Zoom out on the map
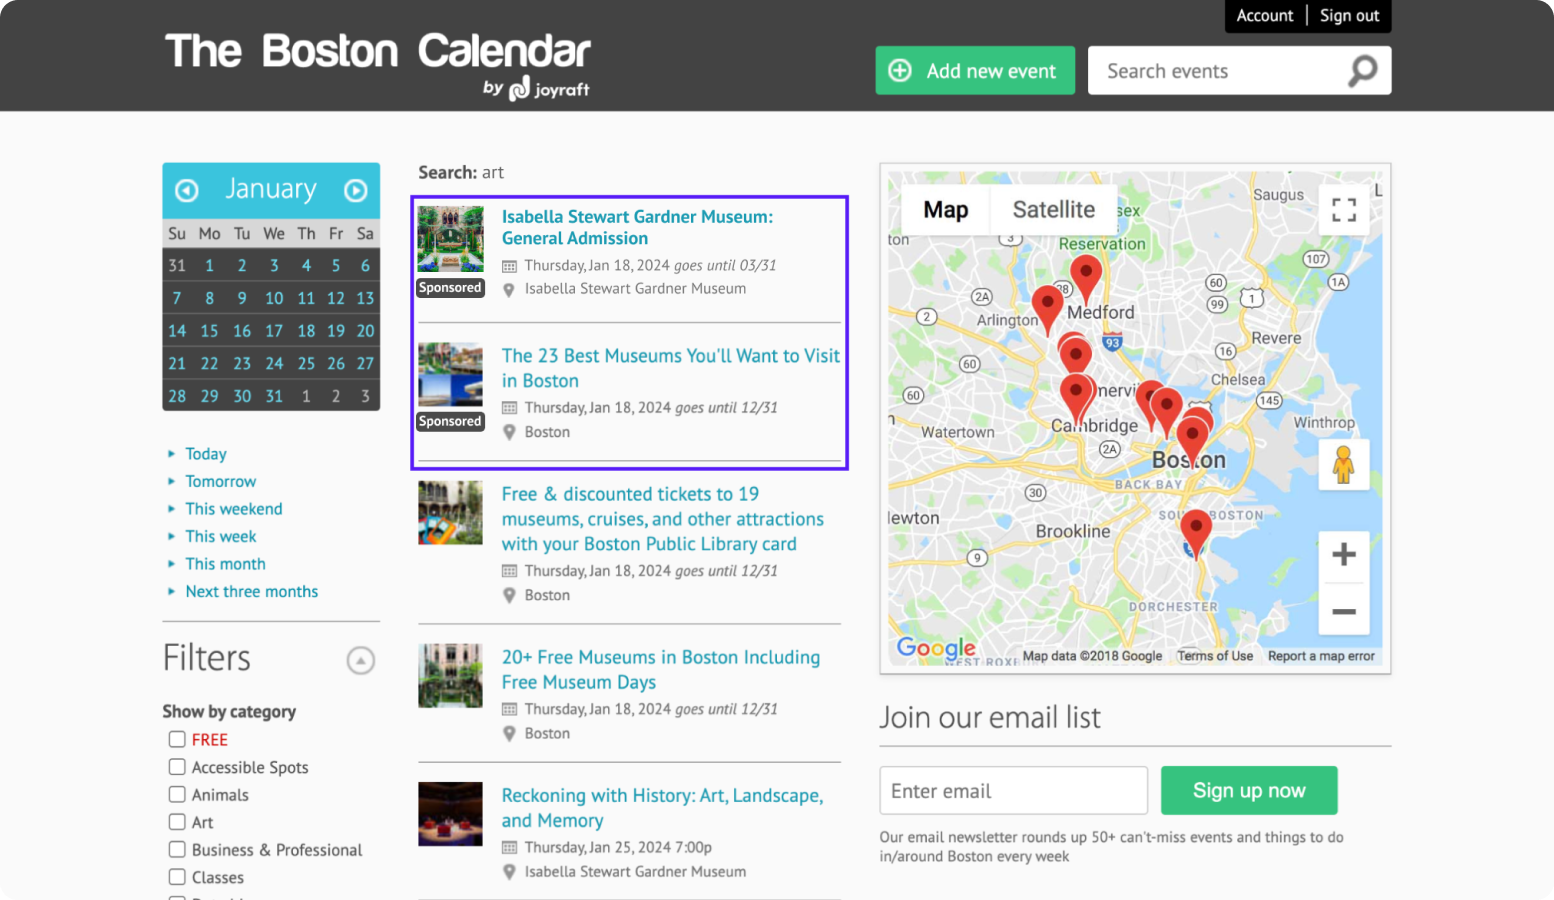This screenshot has width=1554, height=900. pyautogui.click(x=1343, y=611)
